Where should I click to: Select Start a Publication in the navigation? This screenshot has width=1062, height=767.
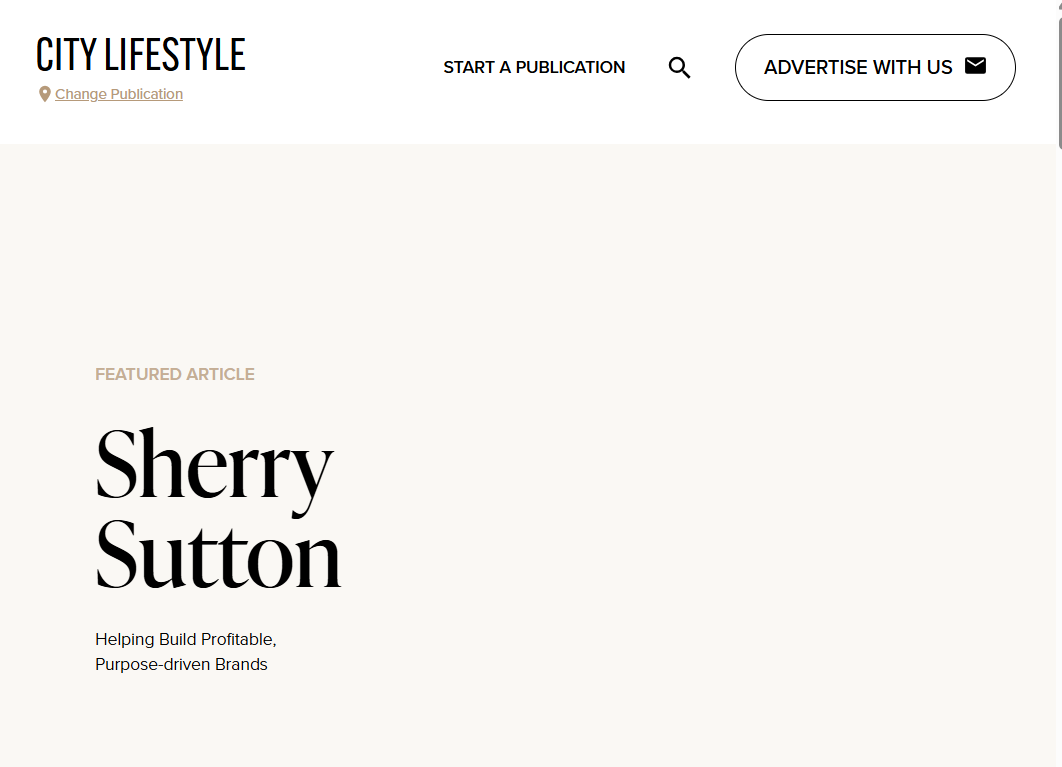534,67
